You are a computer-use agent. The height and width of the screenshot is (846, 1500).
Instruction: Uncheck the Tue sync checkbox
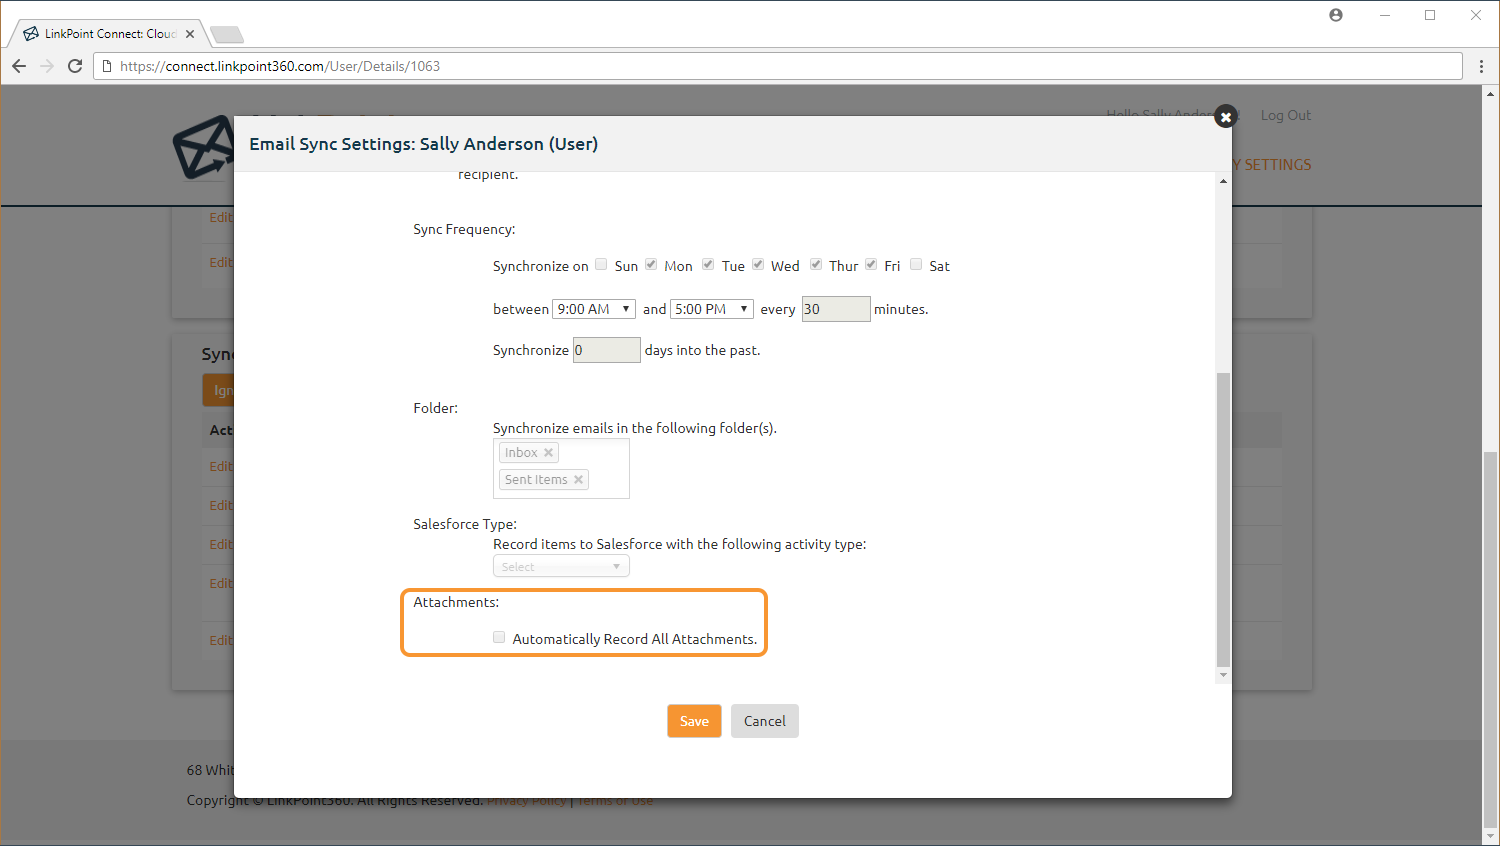708,264
